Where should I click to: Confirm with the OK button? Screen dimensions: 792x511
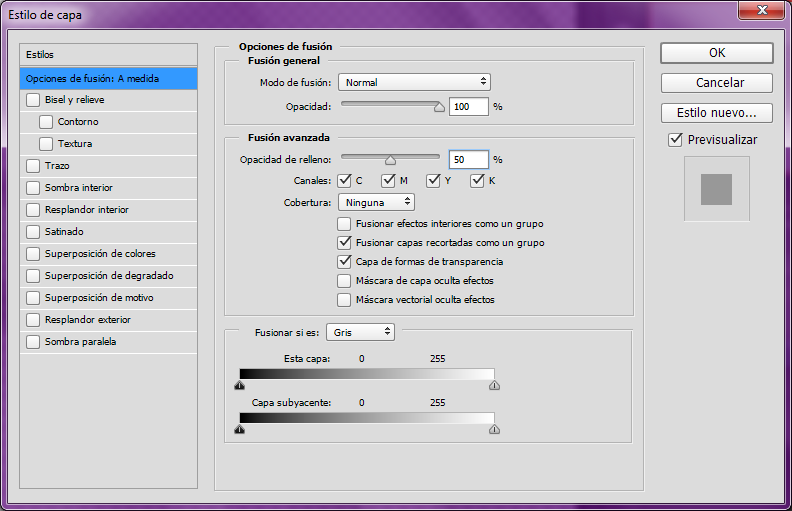tap(717, 53)
